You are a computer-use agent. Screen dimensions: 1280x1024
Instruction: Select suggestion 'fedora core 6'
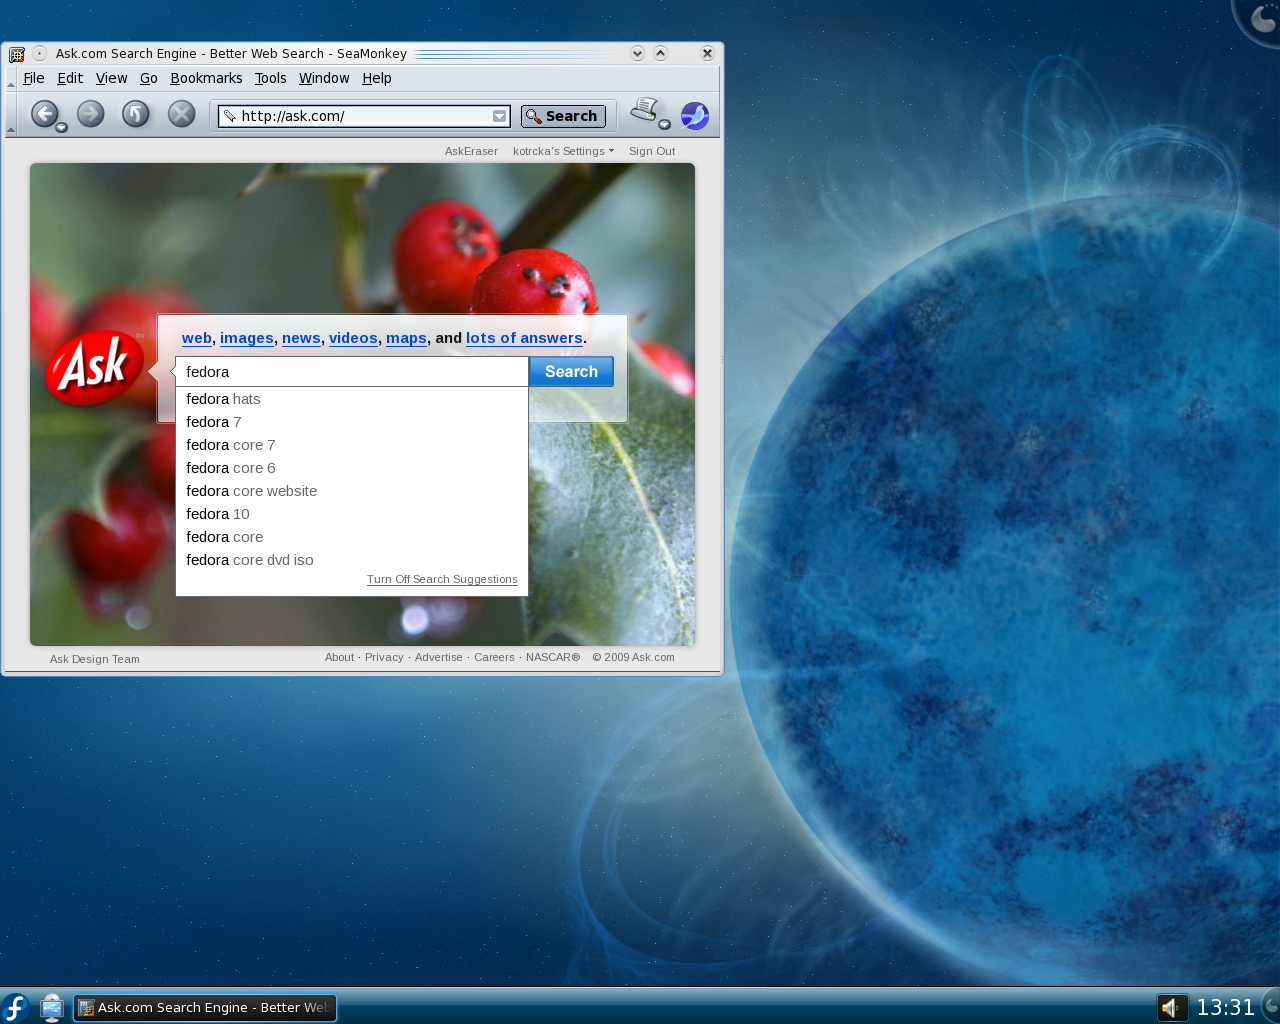pos(352,468)
